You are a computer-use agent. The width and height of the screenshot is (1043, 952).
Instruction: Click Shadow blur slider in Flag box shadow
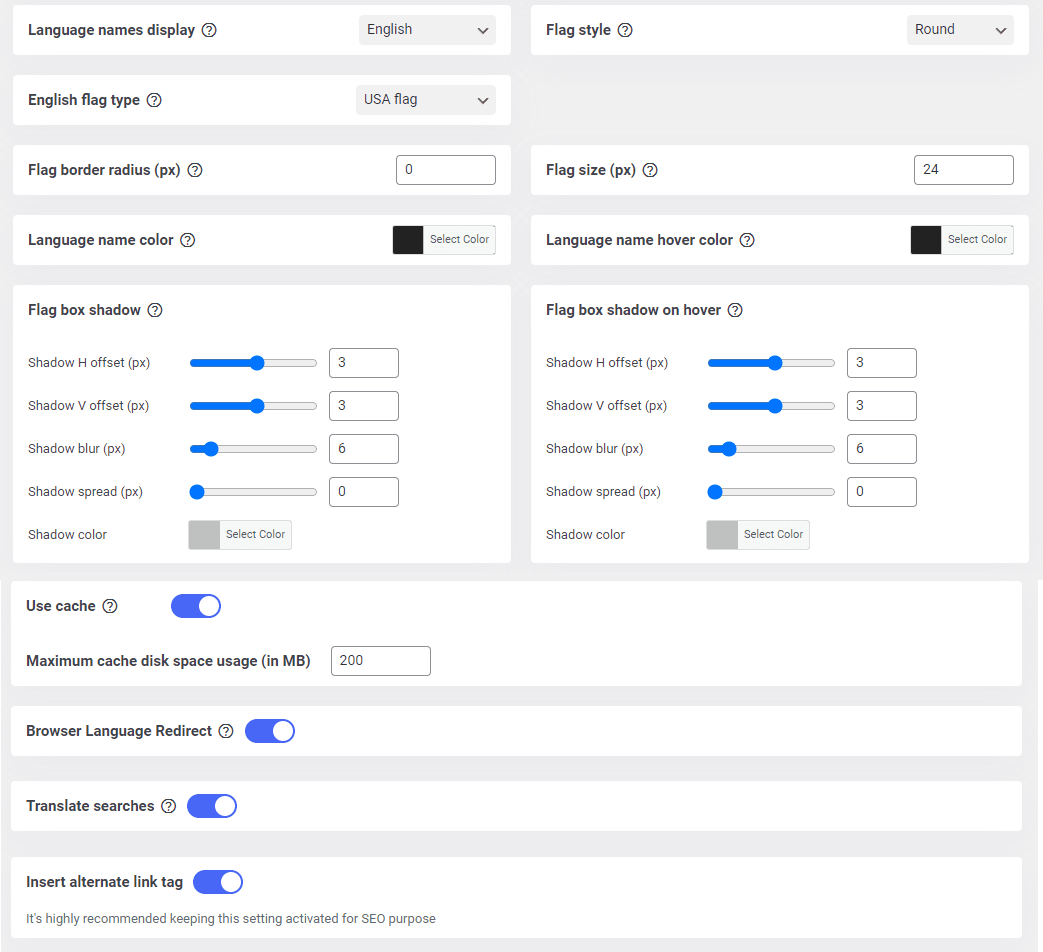(253, 449)
